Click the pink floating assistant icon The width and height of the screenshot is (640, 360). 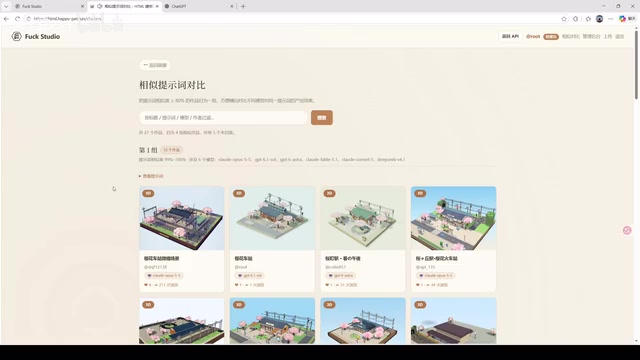627,230
